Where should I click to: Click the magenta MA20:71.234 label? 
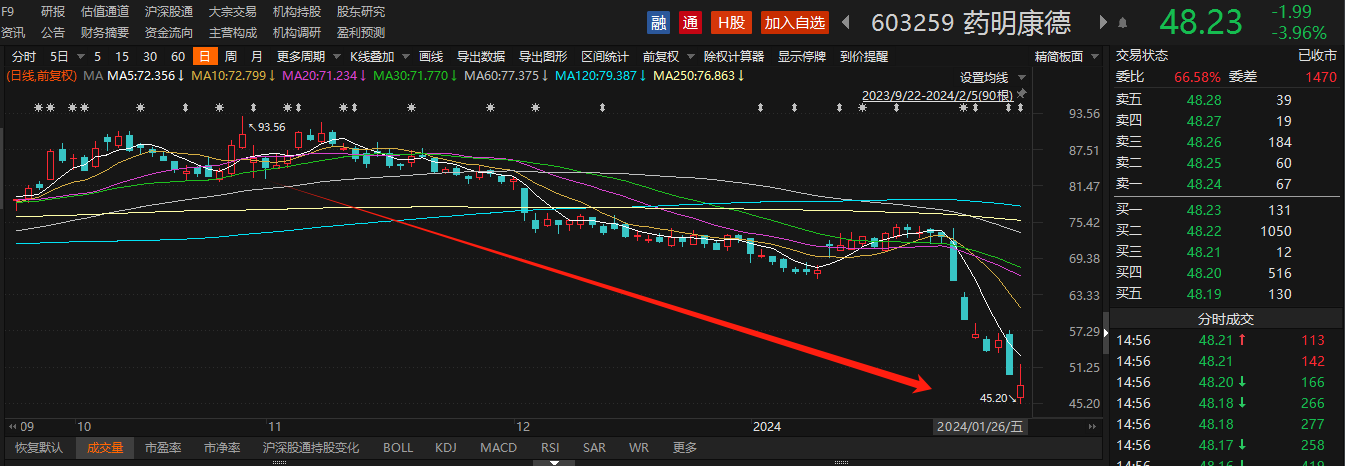[x=324, y=75]
